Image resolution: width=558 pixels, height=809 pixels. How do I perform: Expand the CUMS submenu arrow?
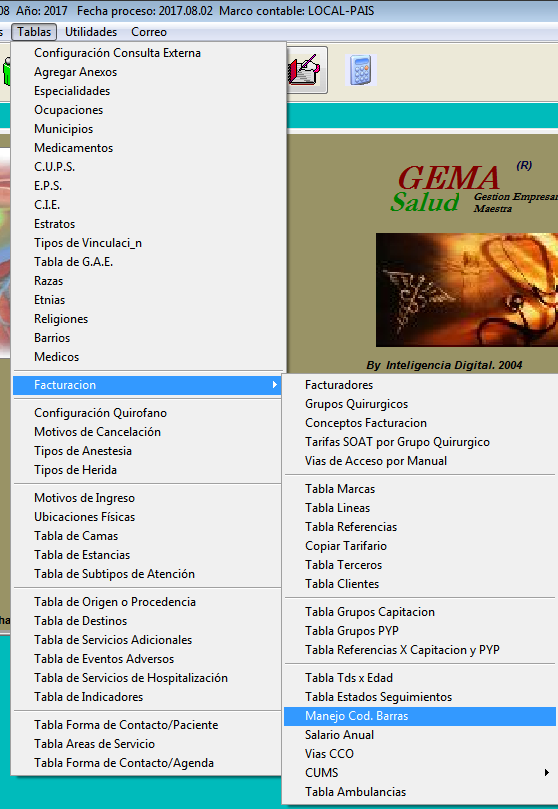click(x=547, y=773)
